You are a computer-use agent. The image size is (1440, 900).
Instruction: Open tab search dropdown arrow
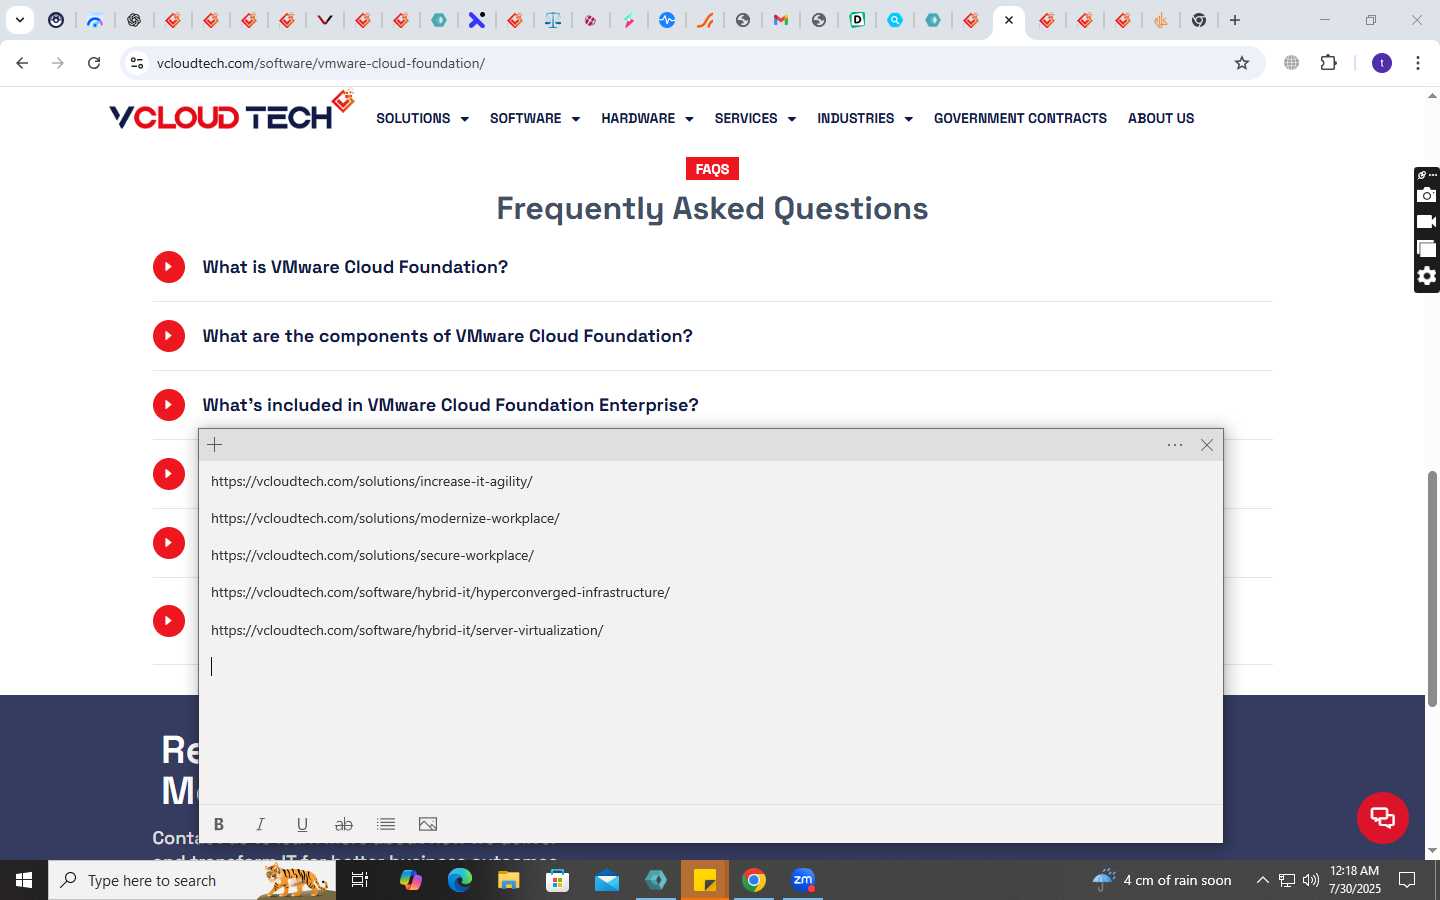point(19,20)
